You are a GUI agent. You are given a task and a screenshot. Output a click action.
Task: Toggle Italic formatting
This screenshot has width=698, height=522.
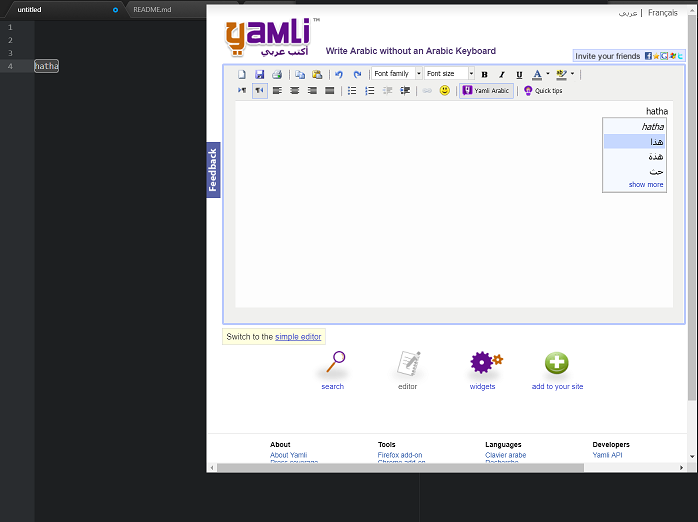click(502, 74)
